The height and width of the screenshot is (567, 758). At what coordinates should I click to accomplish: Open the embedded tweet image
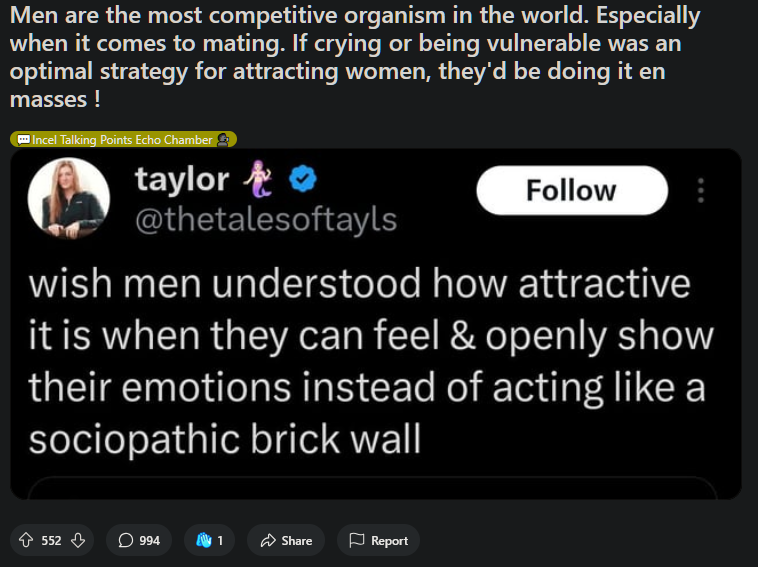click(x=376, y=324)
